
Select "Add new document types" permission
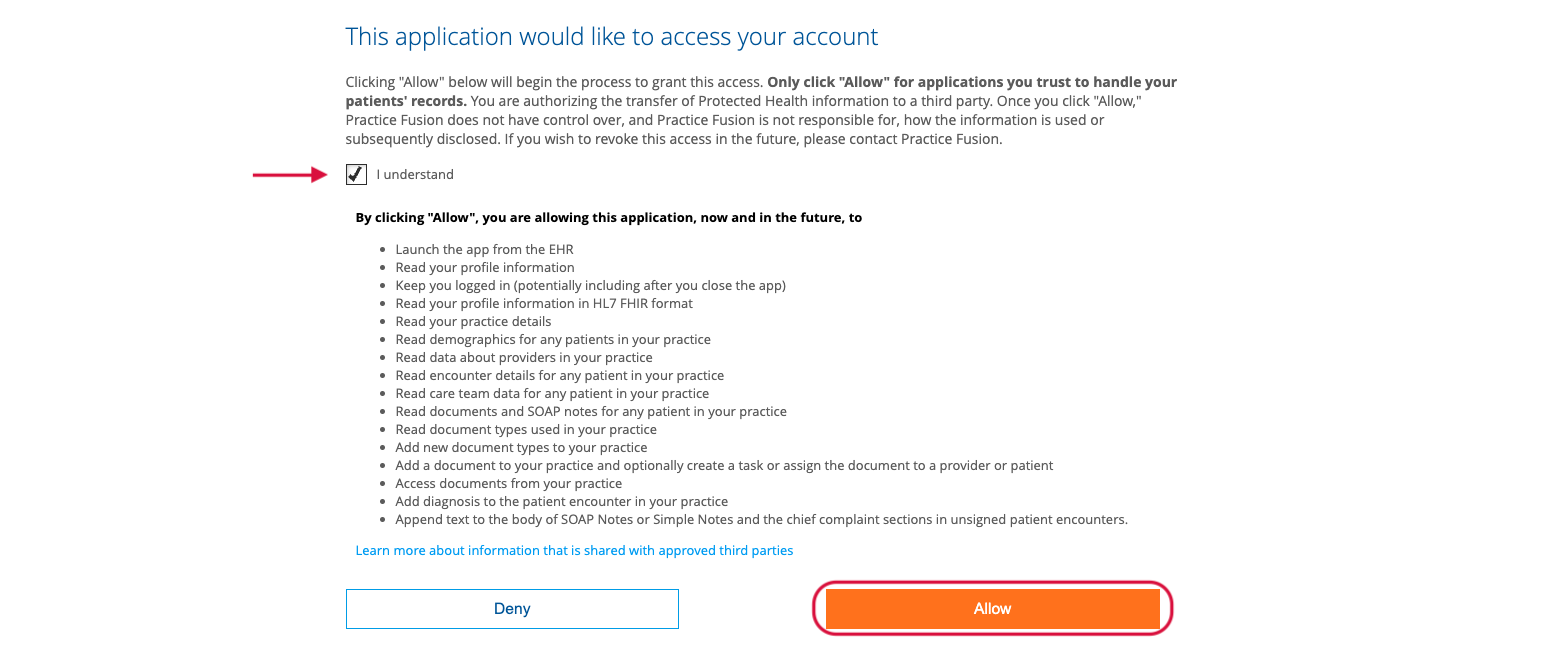point(521,447)
